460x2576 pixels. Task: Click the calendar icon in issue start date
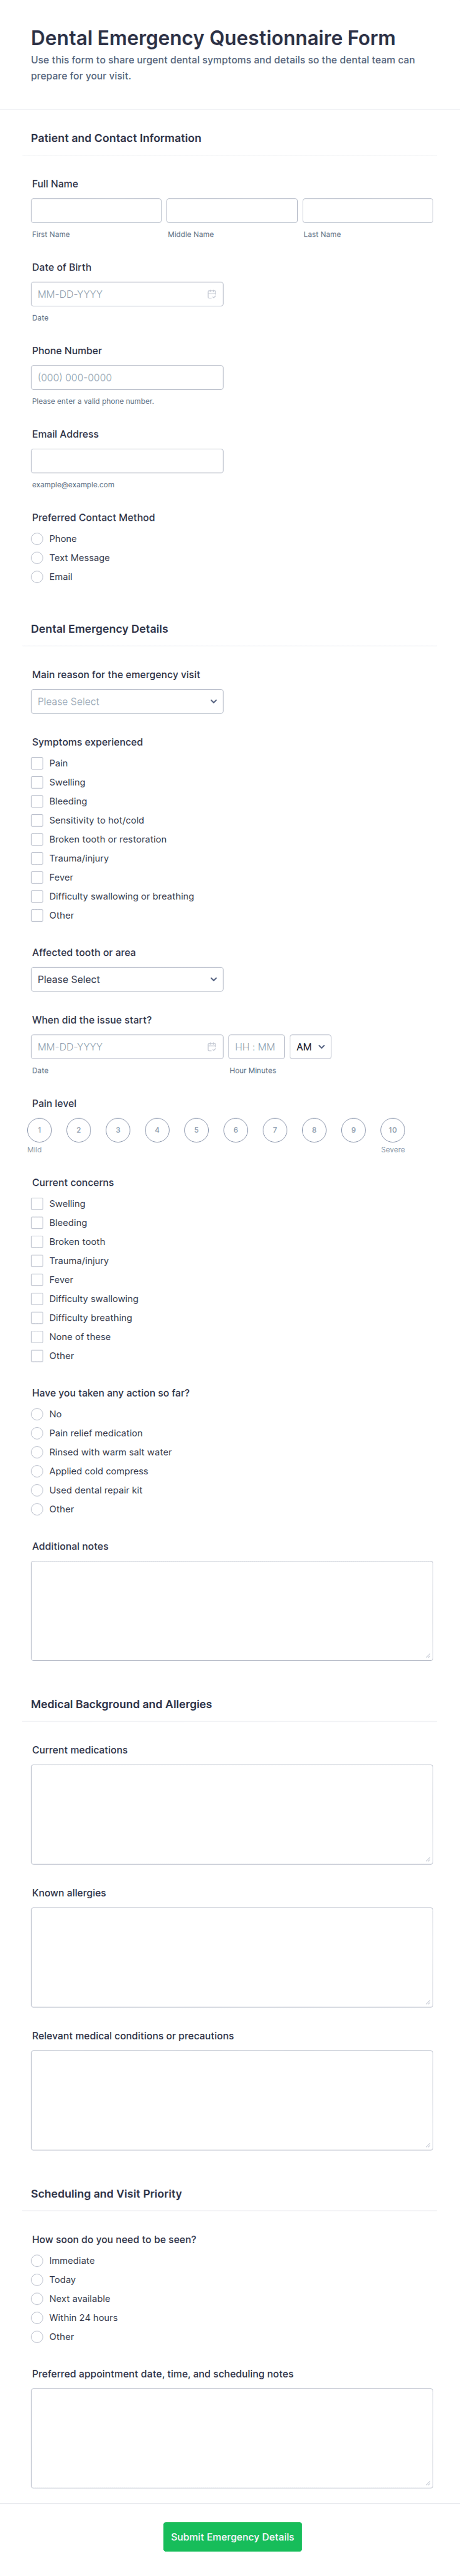[x=211, y=1047]
